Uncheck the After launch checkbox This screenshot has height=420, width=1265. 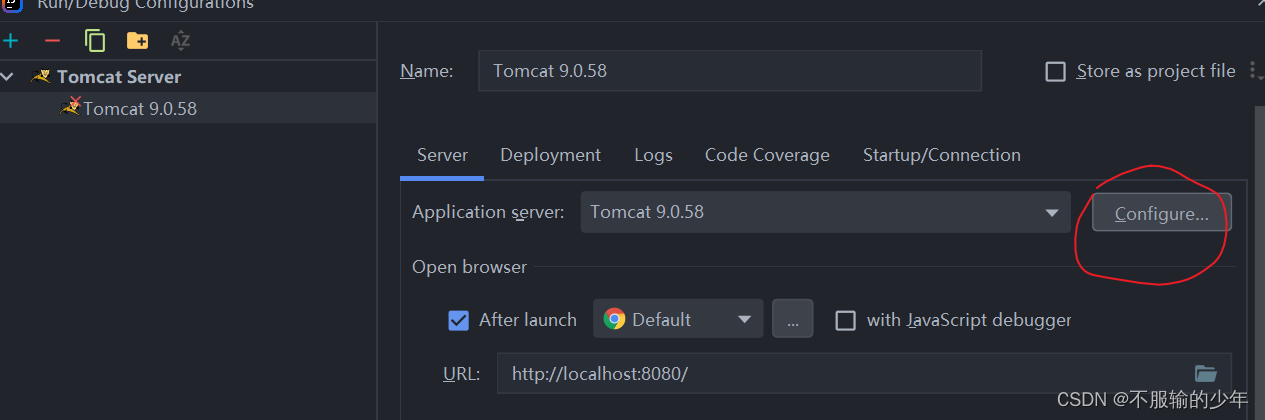(459, 320)
